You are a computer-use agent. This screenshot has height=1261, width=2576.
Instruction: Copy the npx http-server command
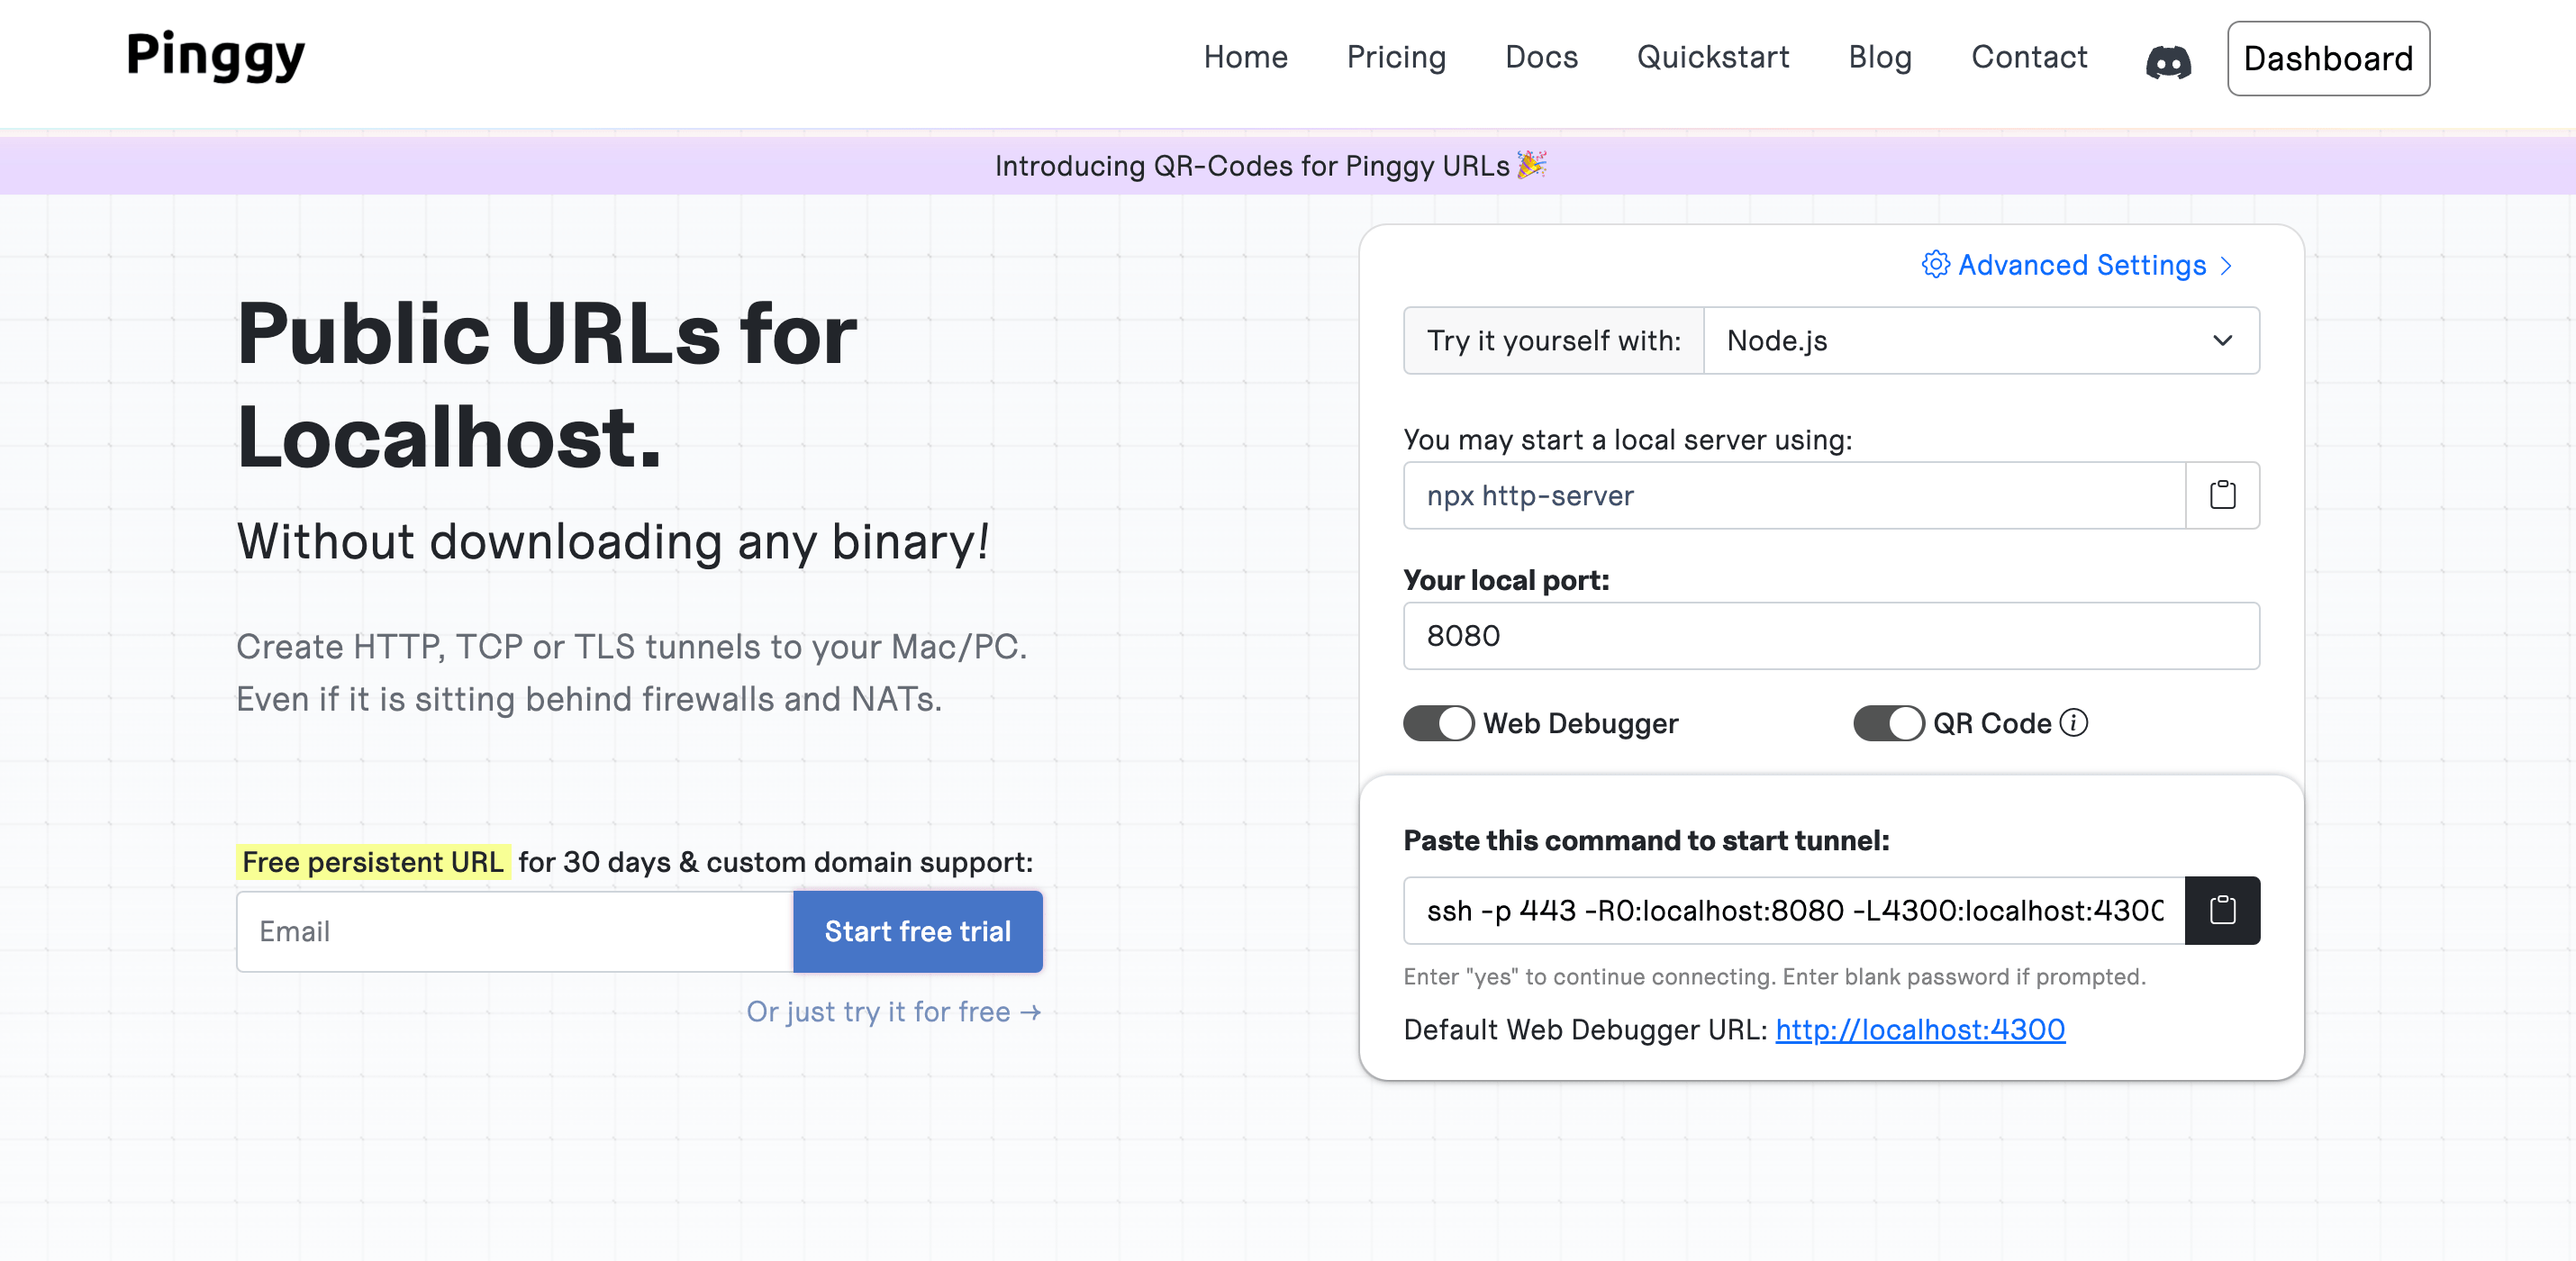pos(2221,495)
